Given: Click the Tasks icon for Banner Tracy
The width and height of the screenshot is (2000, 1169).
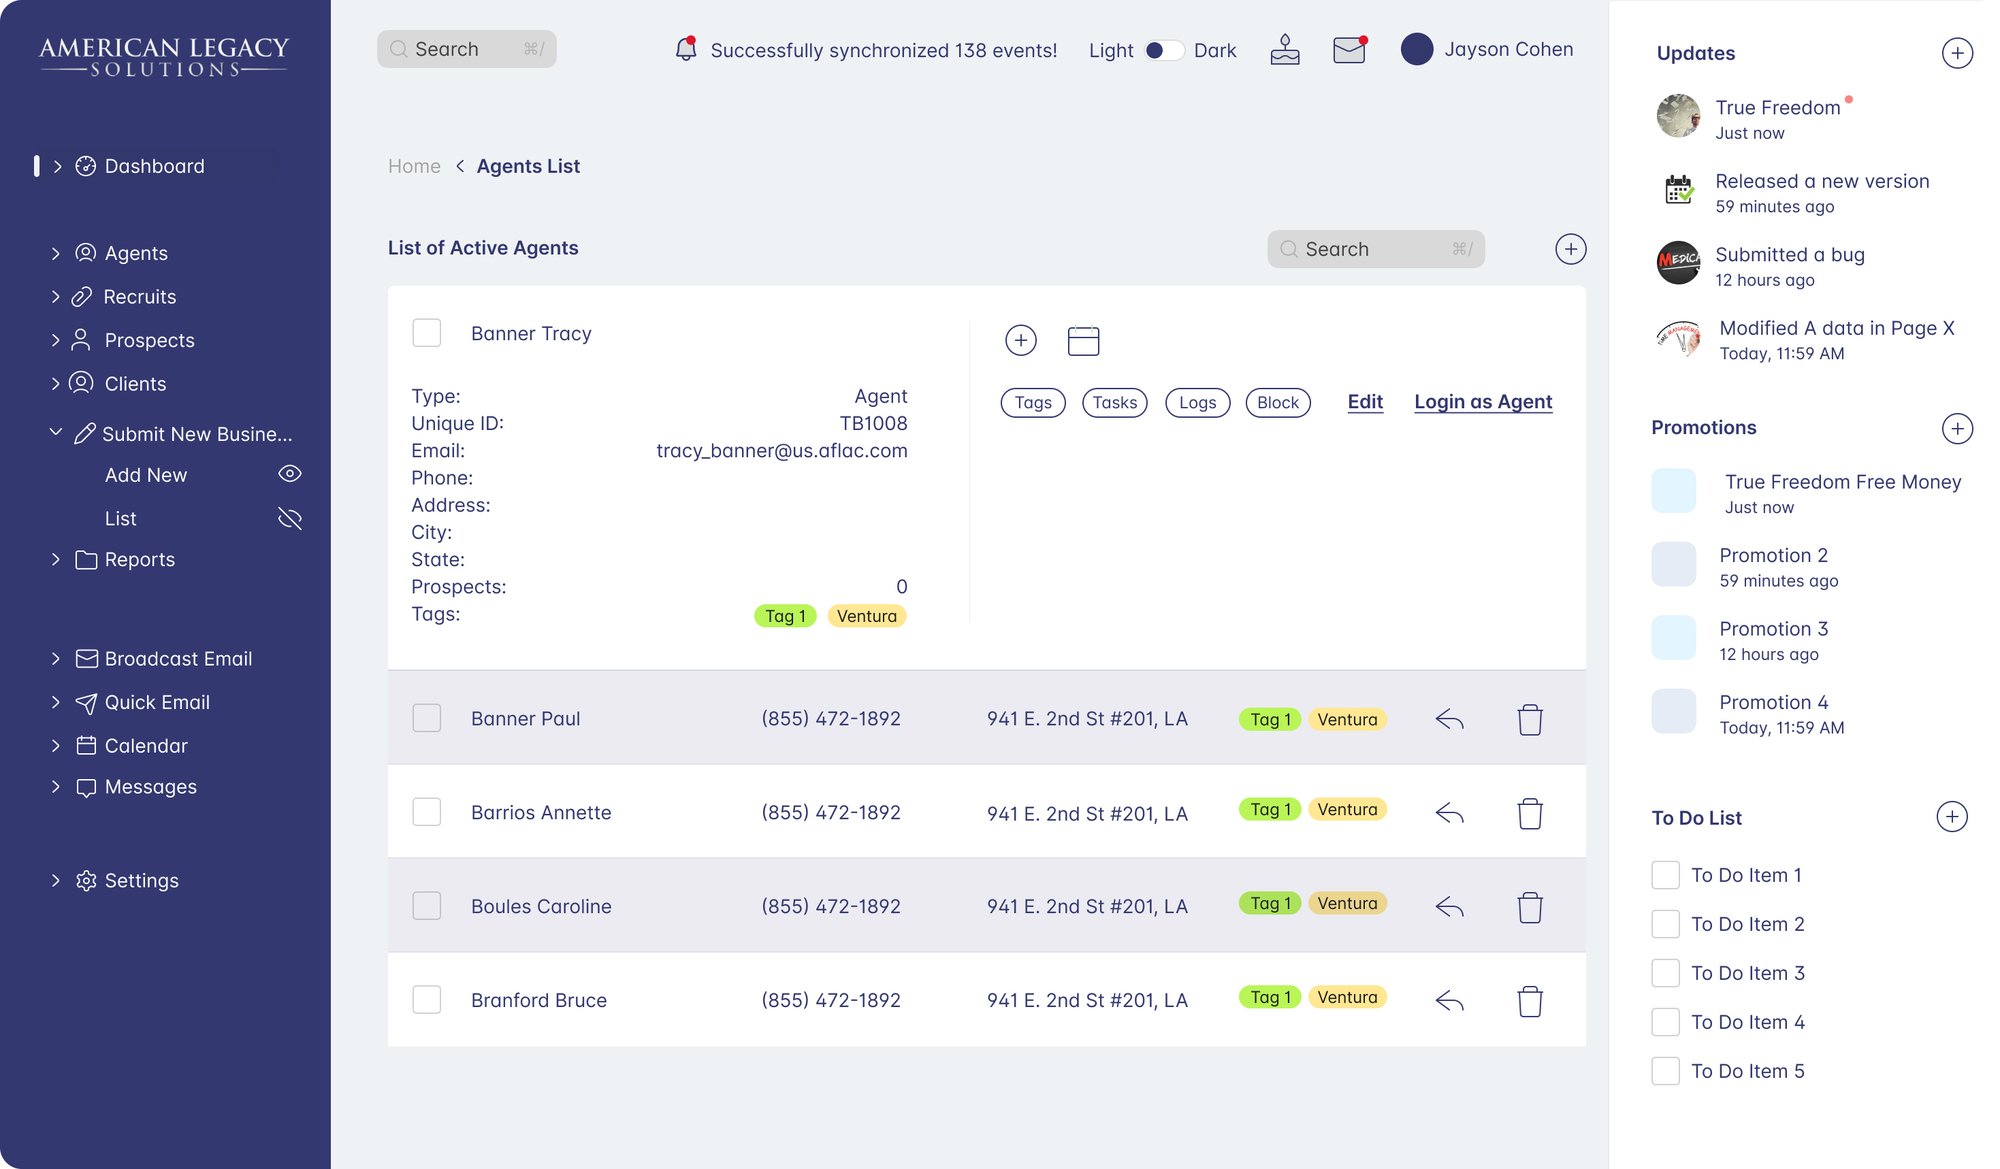Looking at the screenshot, I should point(1115,402).
